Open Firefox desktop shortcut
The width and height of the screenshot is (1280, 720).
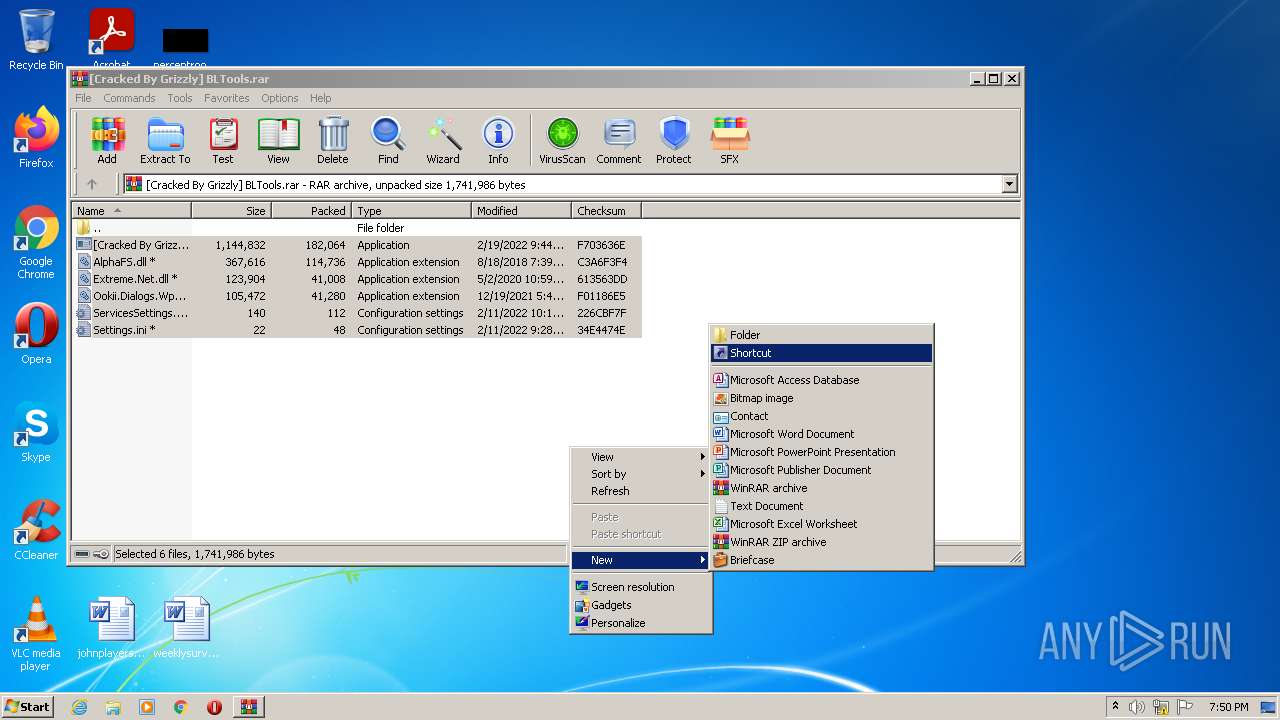[x=36, y=138]
